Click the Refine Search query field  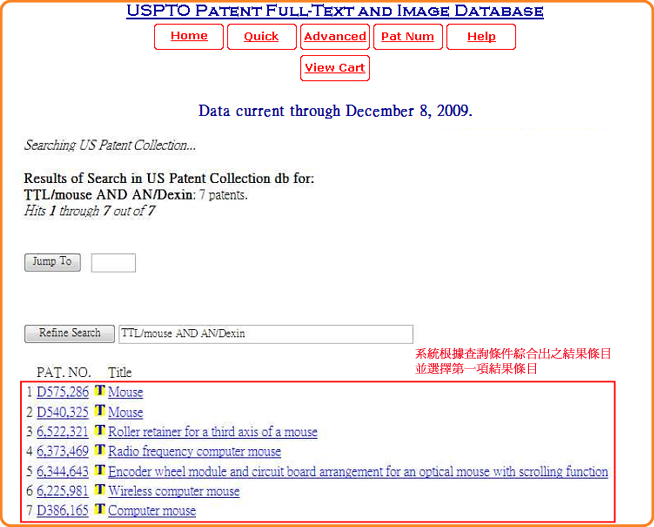pyautogui.click(x=266, y=334)
